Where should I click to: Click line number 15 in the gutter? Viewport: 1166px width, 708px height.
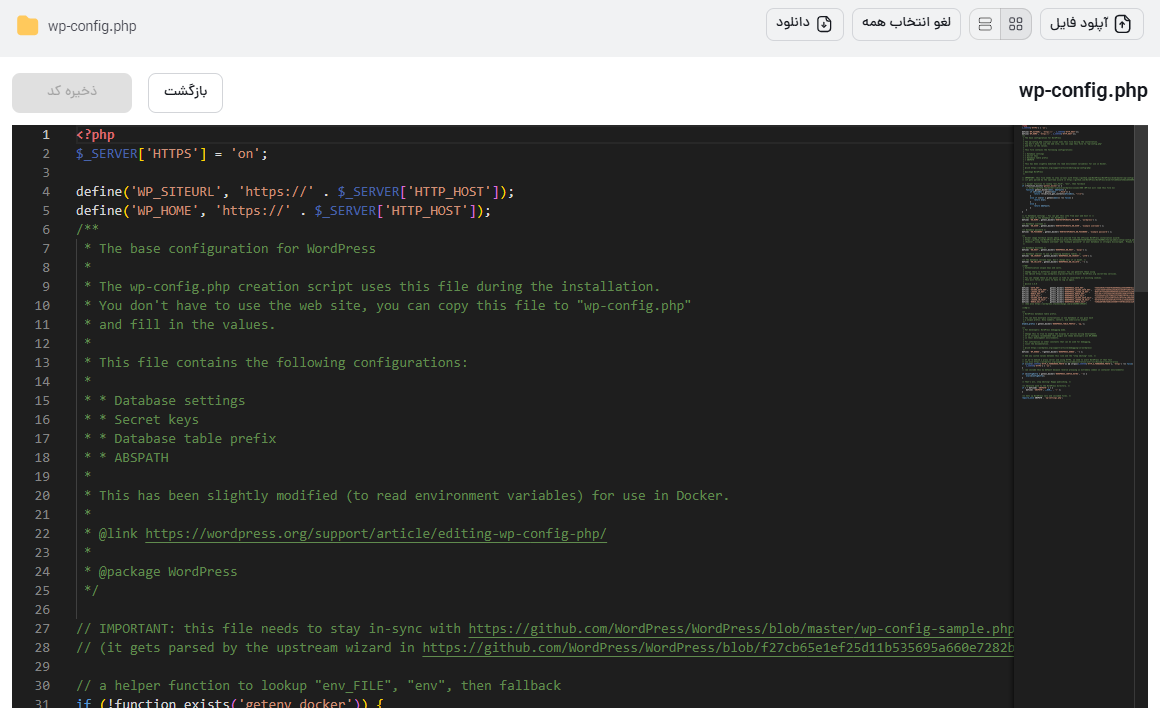pyautogui.click(x=42, y=401)
